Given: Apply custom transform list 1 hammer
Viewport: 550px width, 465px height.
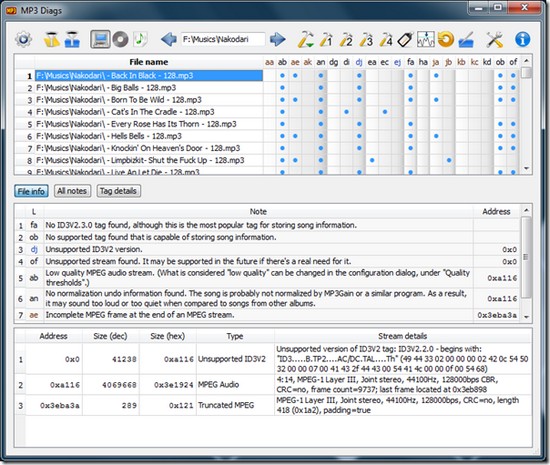Looking at the screenshot, I should point(326,40).
